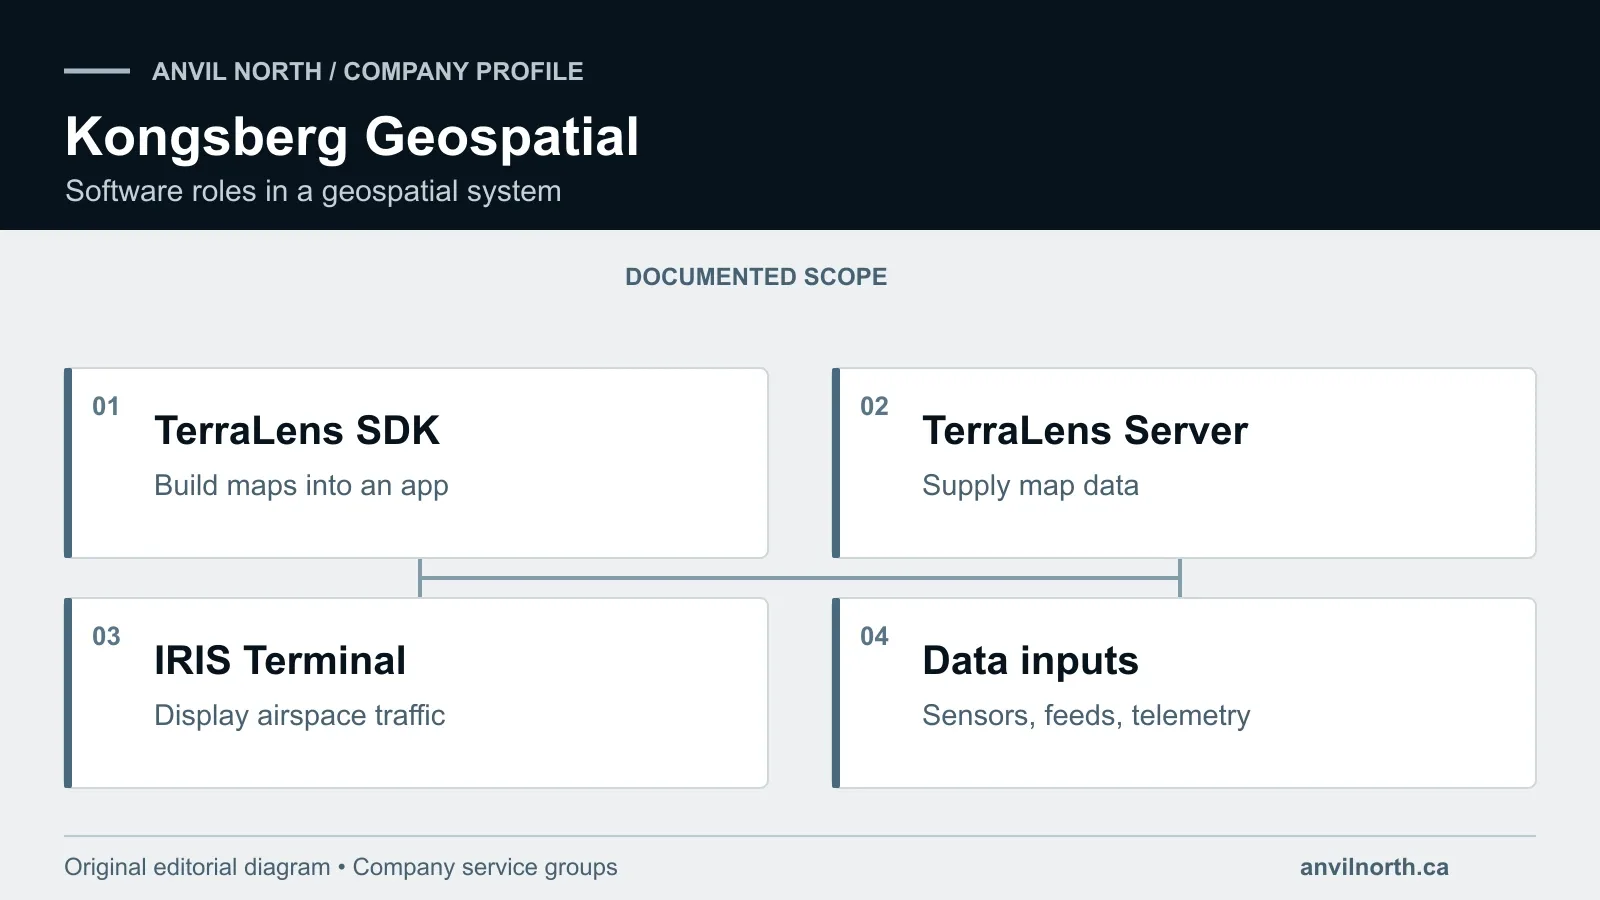
Task: Click the card number '04'
Action: click(874, 636)
